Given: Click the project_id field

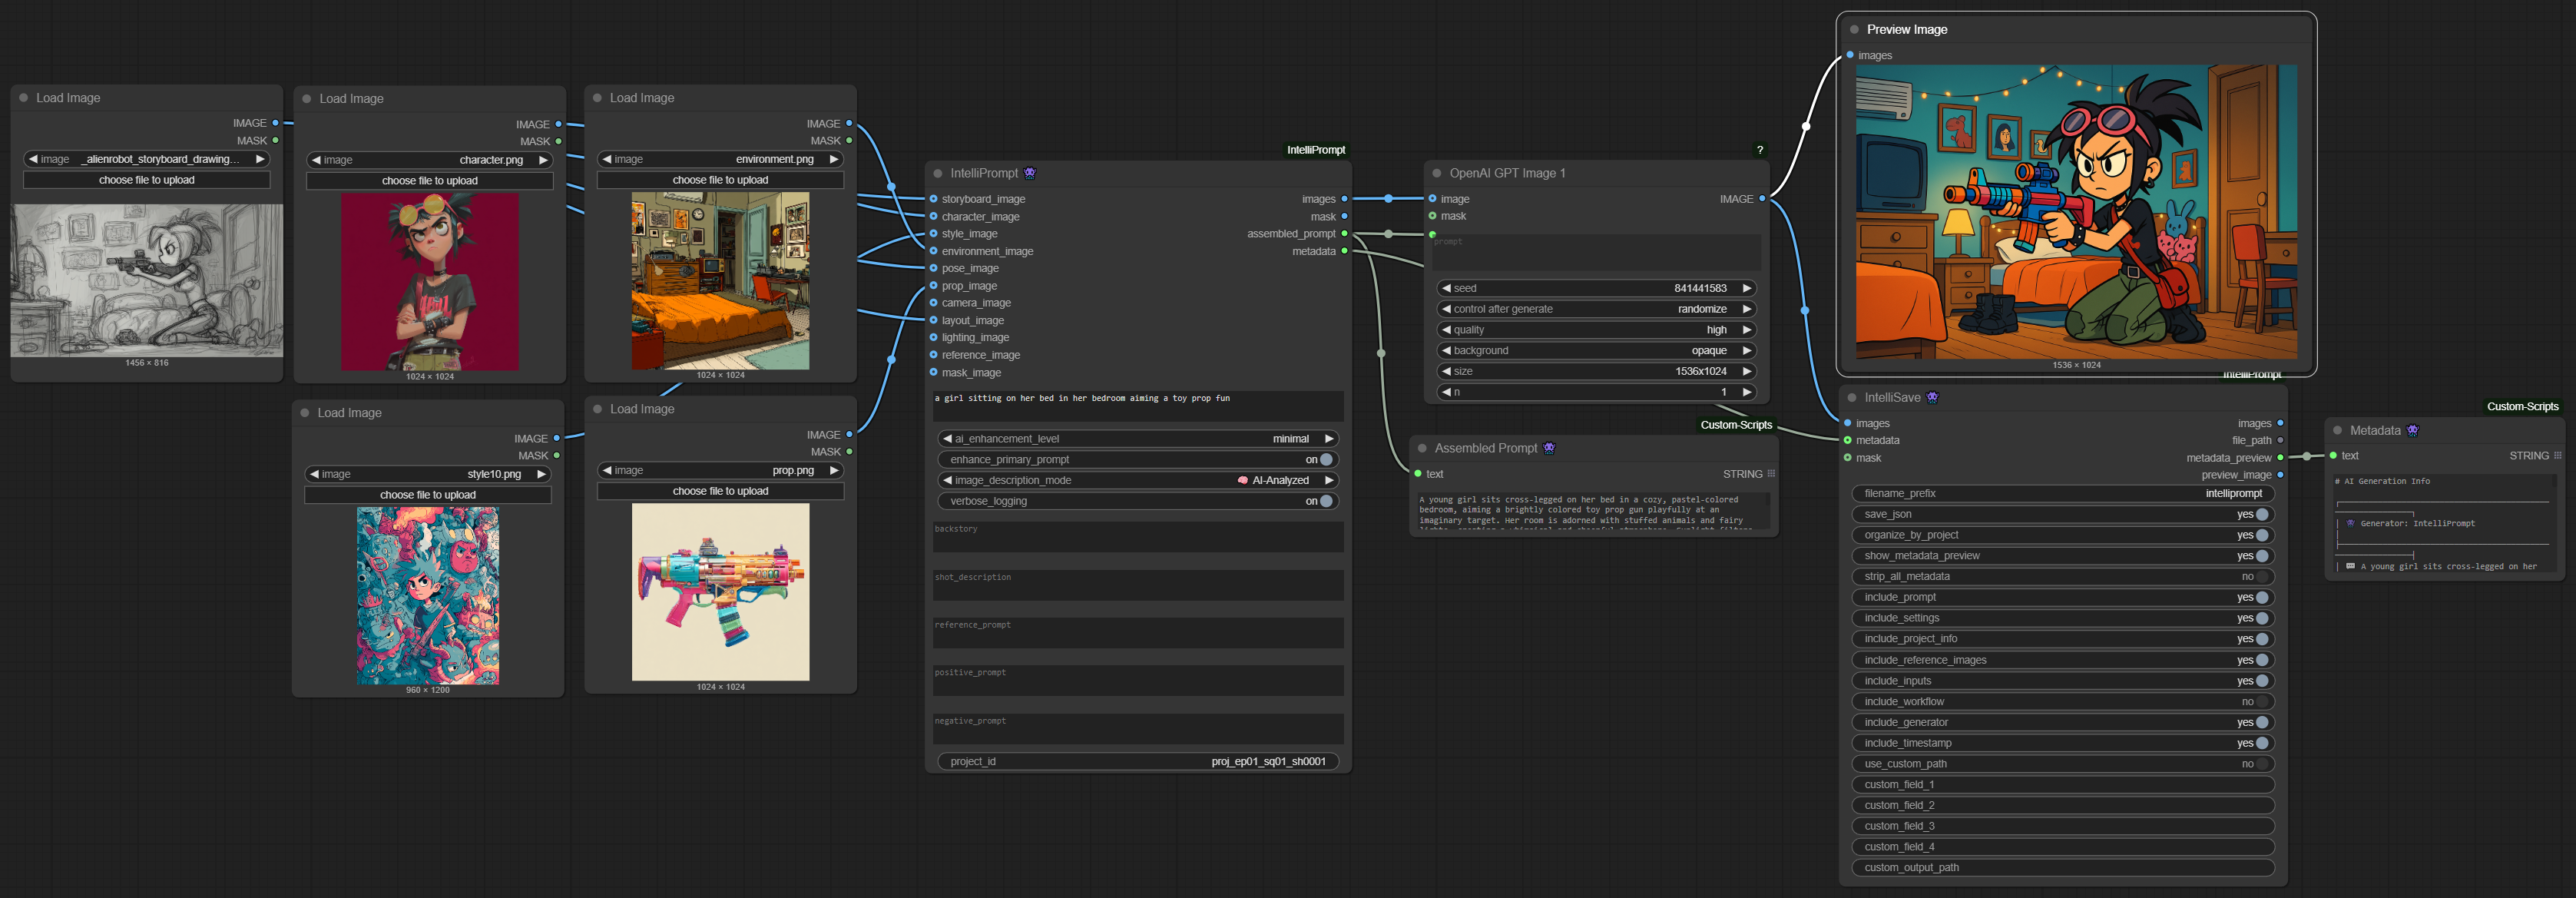Looking at the screenshot, I should coord(1138,762).
